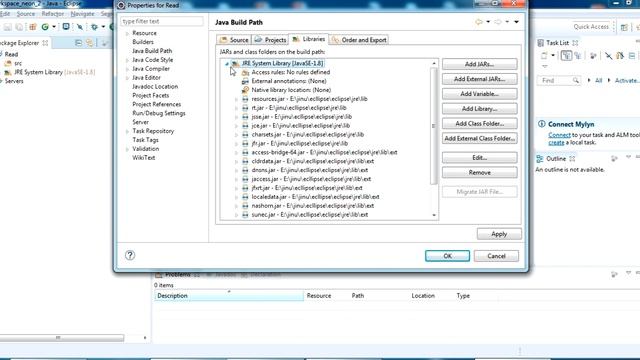The width and height of the screenshot is (640, 360).
Task: Click the create local task link
Action: pyautogui.click(x=556, y=142)
